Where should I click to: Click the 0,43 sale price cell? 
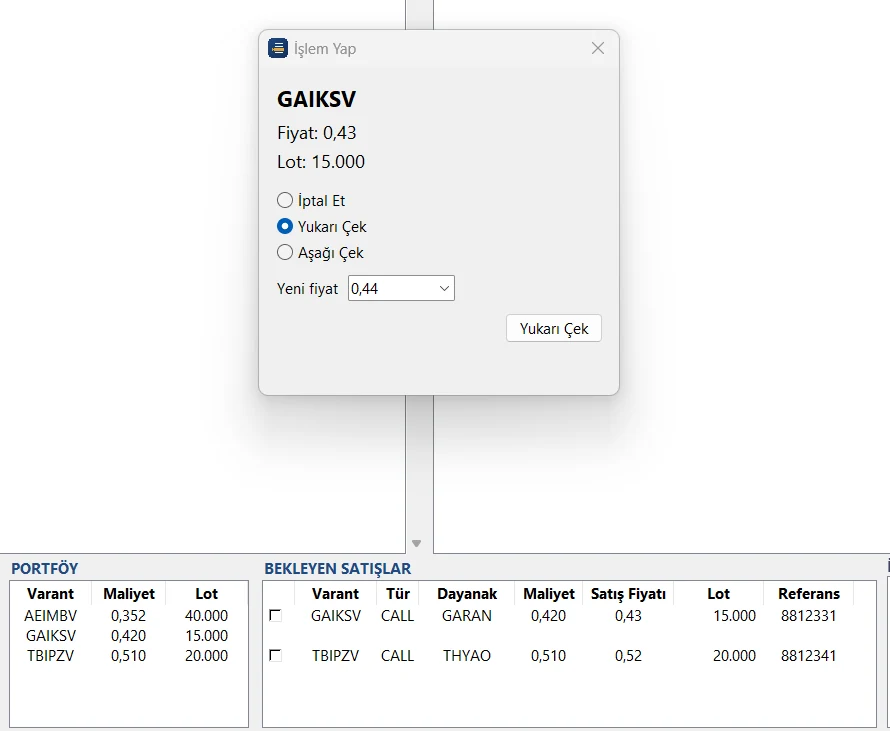coord(628,616)
